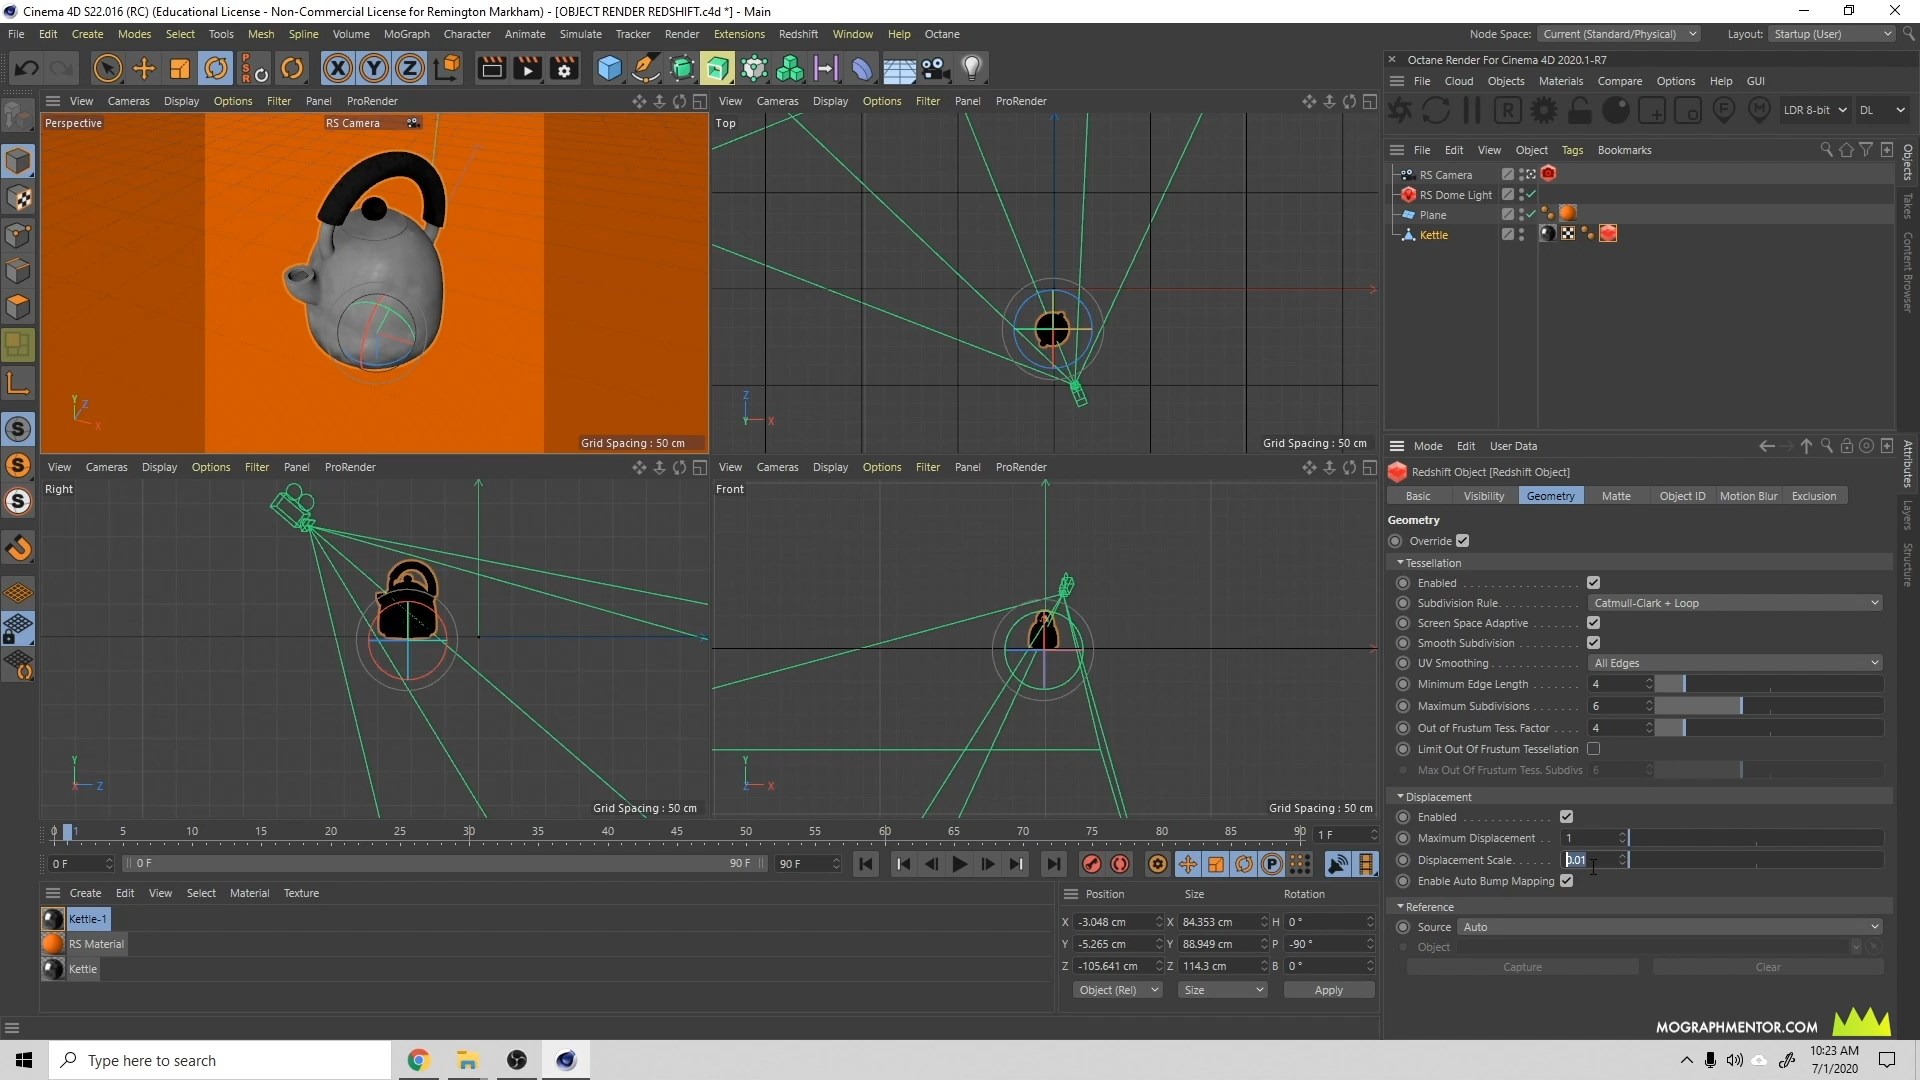Disable Tessellation Enabled checkbox

(1593, 583)
